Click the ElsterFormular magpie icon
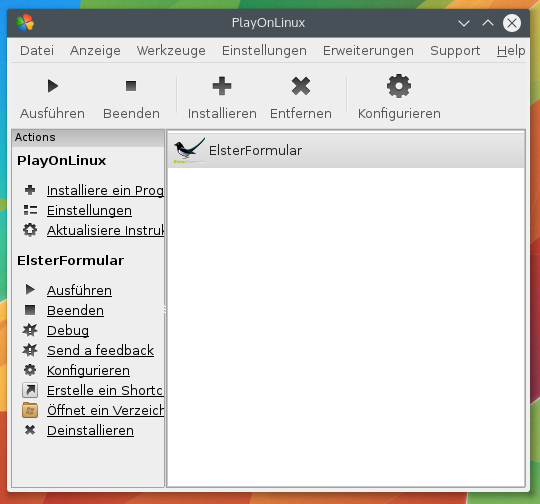 click(189, 151)
